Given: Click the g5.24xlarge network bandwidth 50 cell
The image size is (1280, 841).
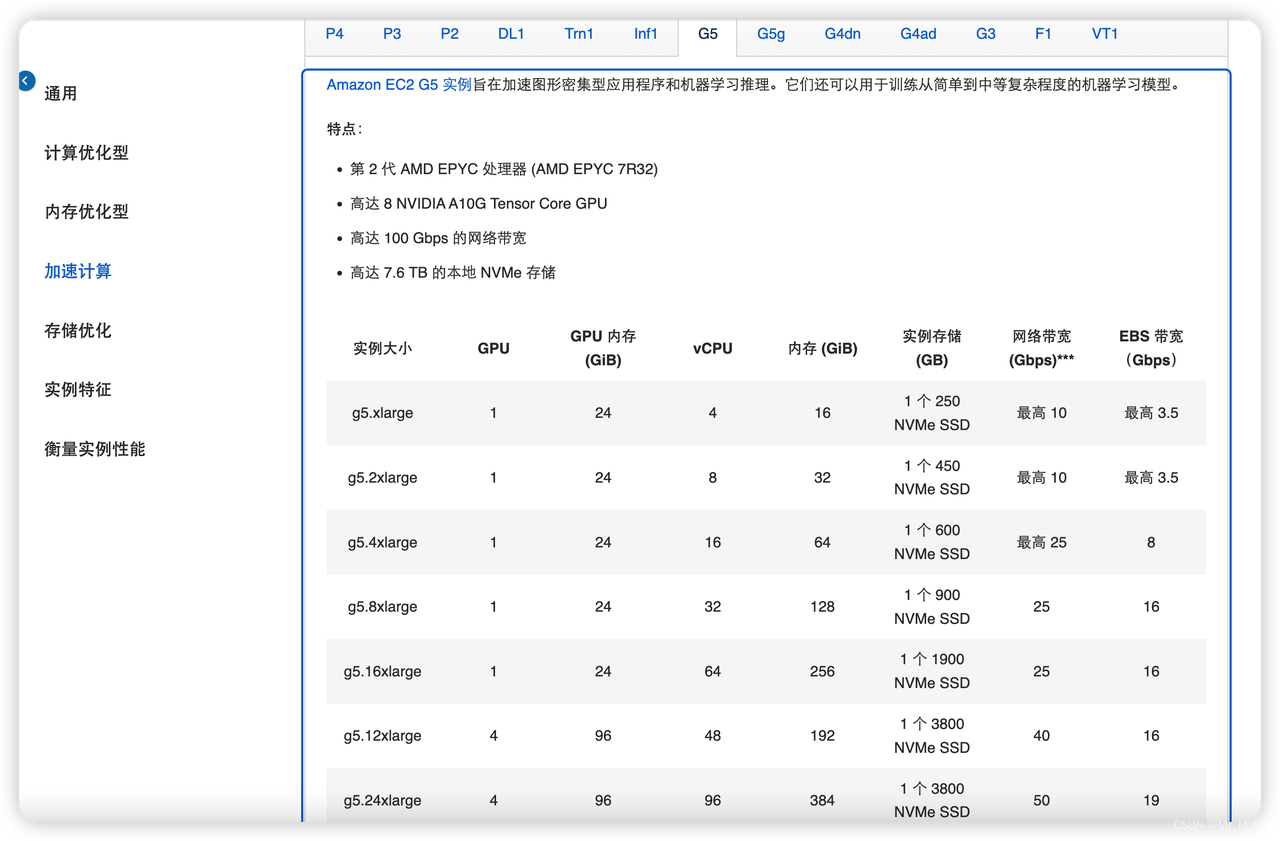Looking at the screenshot, I should pyautogui.click(x=1042, y=800).
